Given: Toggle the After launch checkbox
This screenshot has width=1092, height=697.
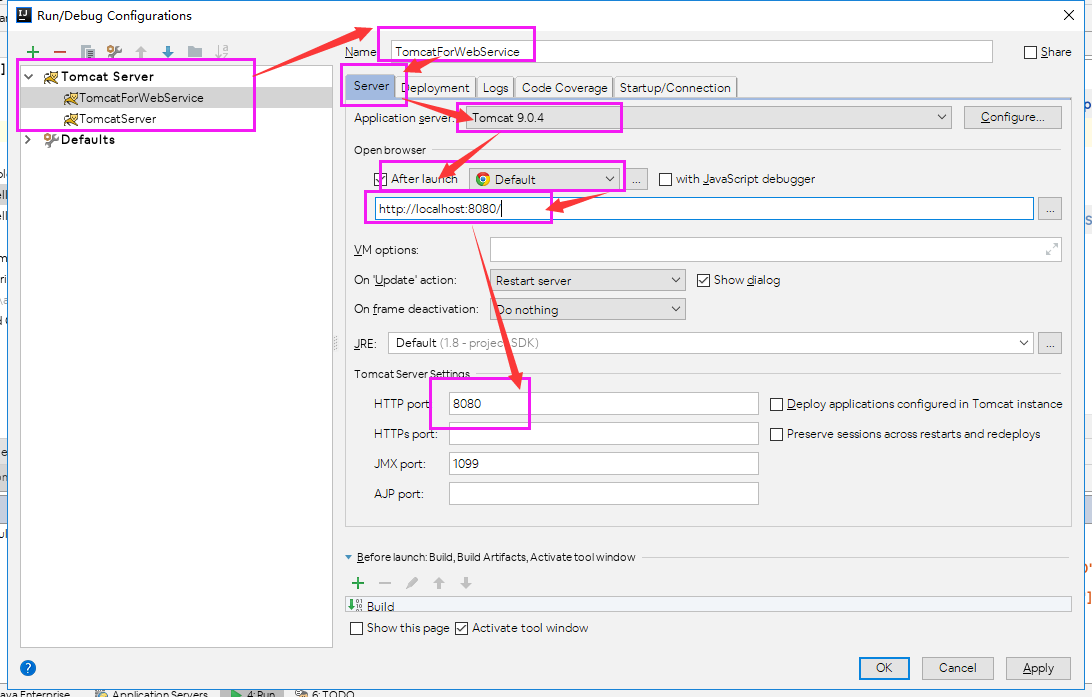Looking at the screenshot, I should pos(380,180).
